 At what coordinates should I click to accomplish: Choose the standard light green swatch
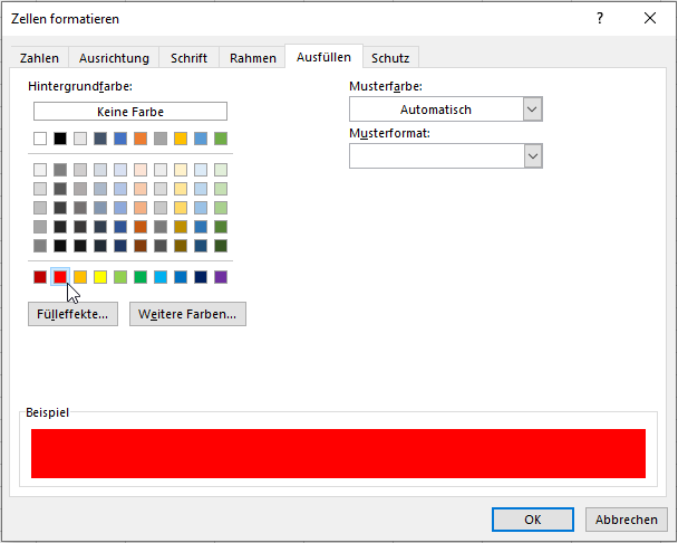pyautogui.click(x=120, y=277)
